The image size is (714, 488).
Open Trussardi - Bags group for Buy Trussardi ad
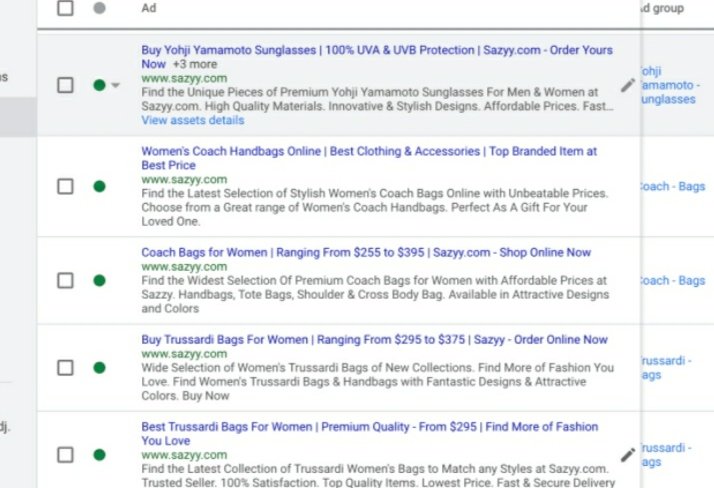(x=666, y=368)
